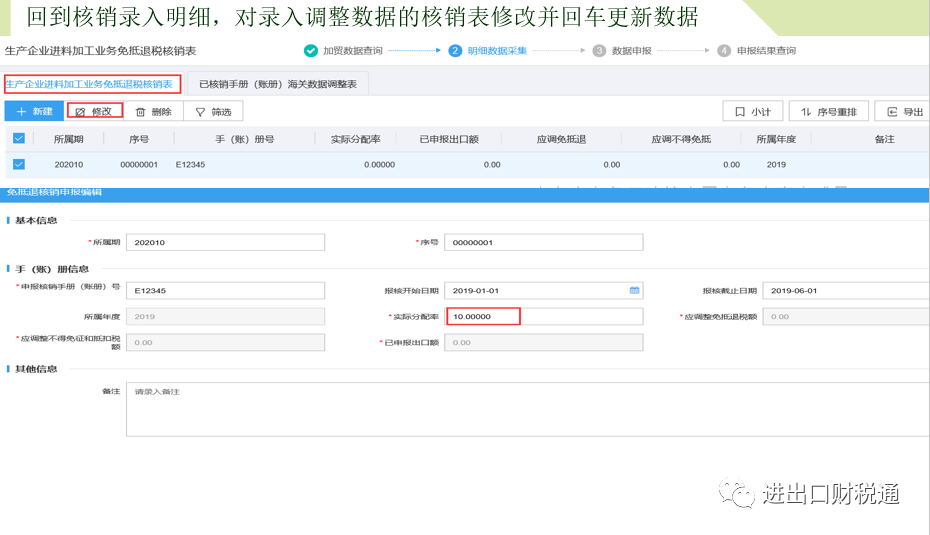Screen dimensions: 930x535
Task: Click the 备注 textarea
Action: click(x=528, y=409)
